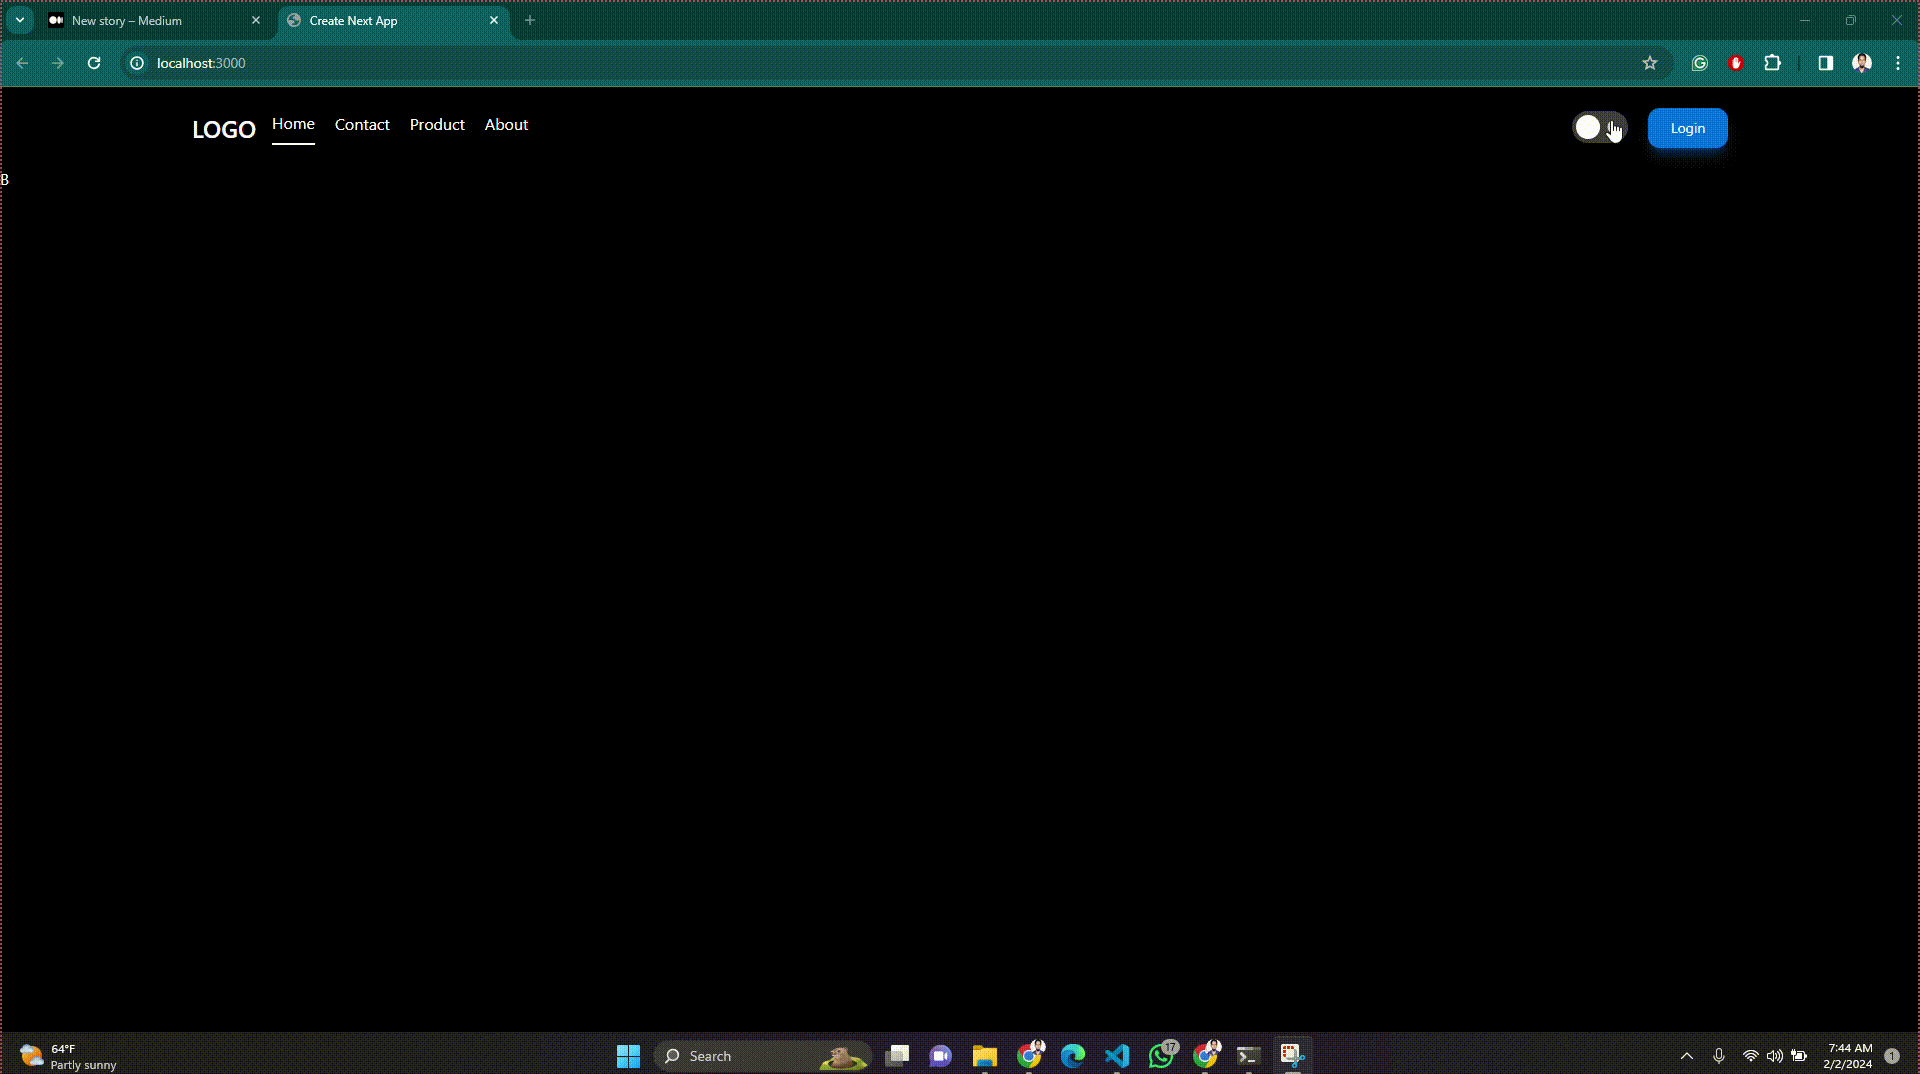Open the Chrome profile avatar
Viewport: 1920px width, 1074px height.
tap(1862, 63)
